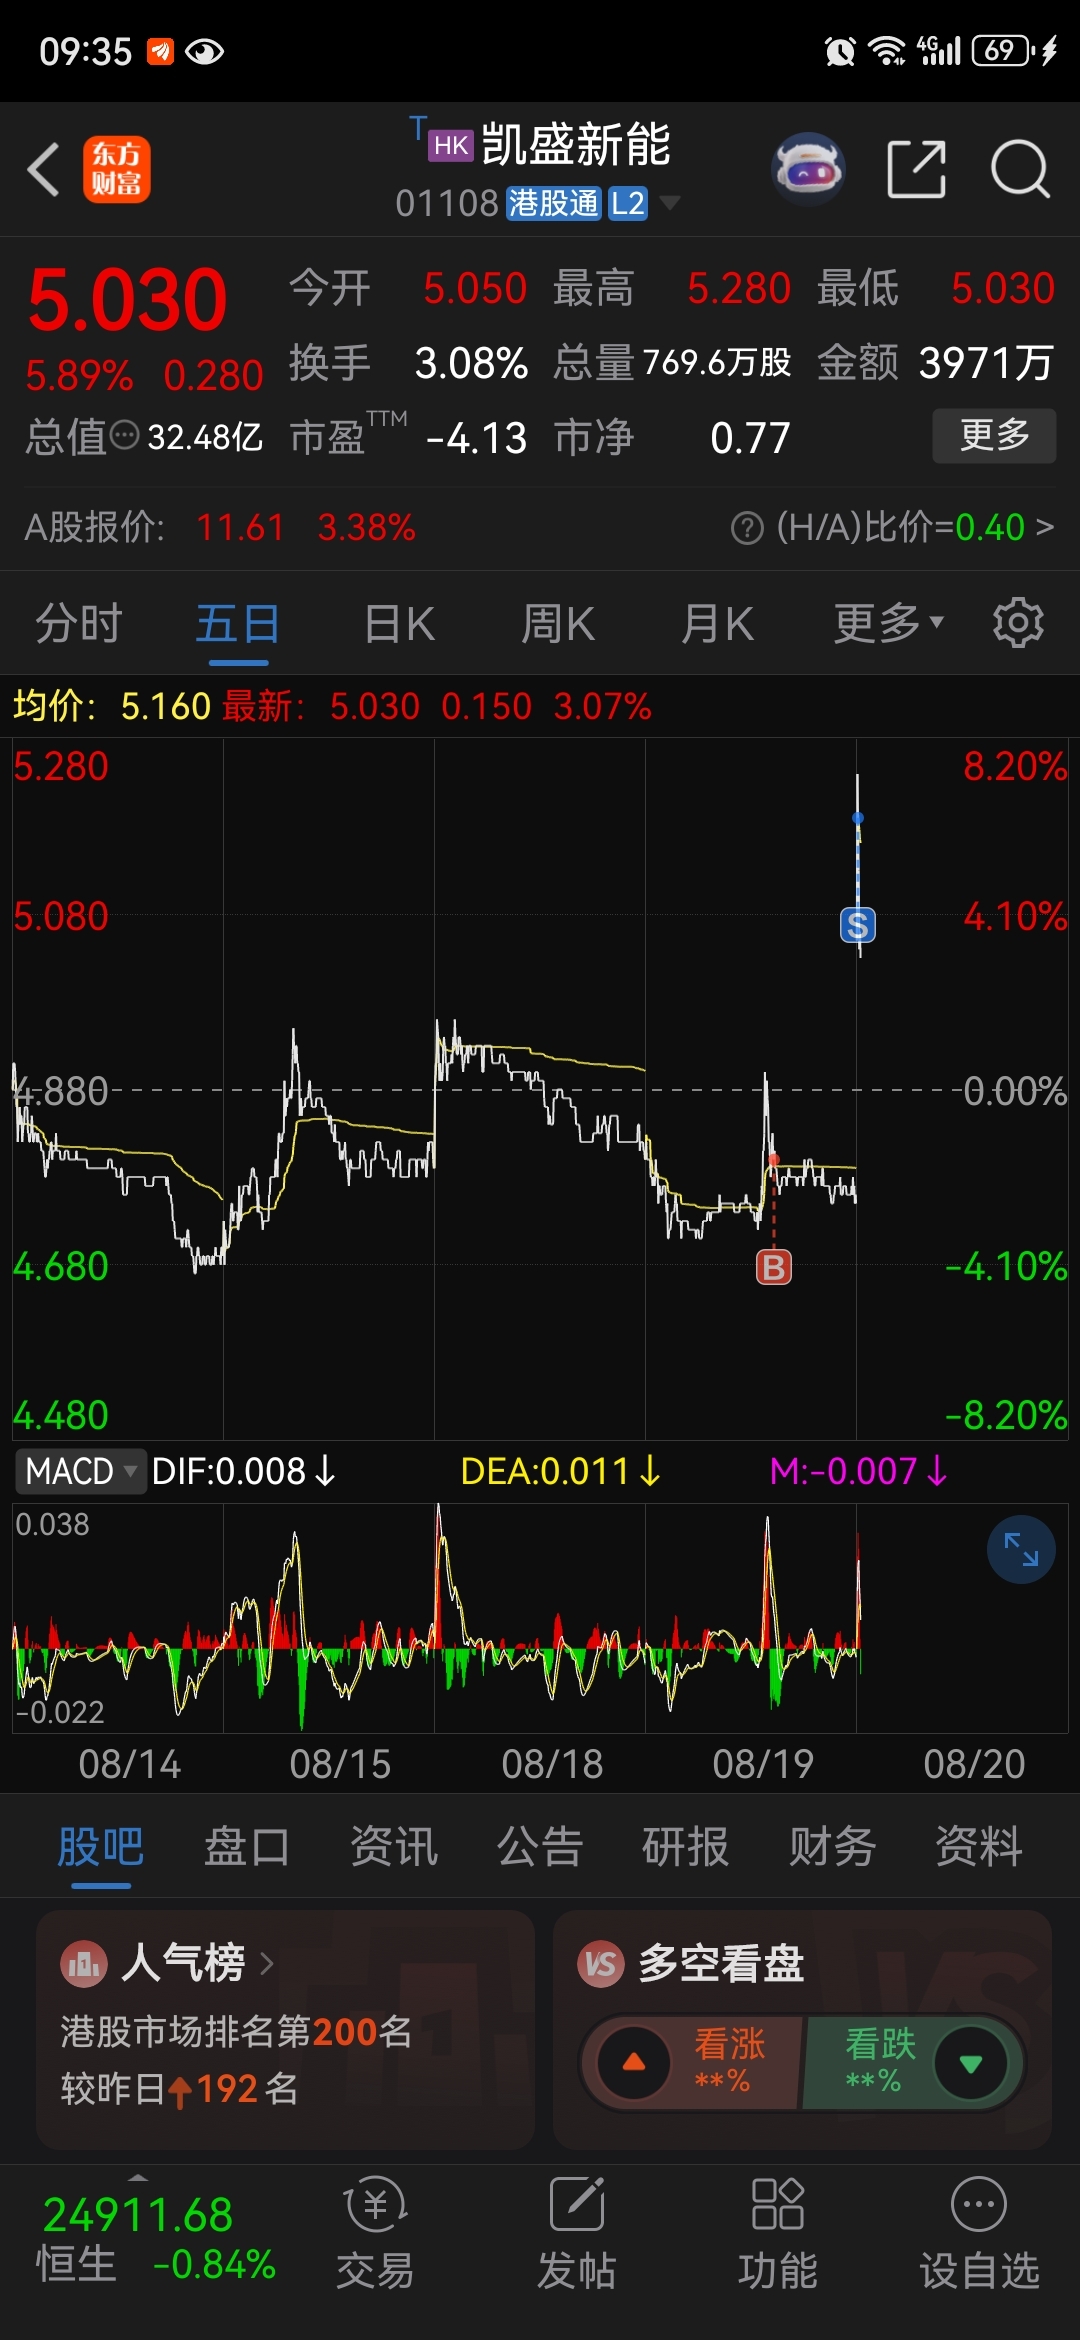Switch to 分时 chart tab
Image resolution: width=1080 pixels, height=2340 pixels.
(x=79, y=624)
